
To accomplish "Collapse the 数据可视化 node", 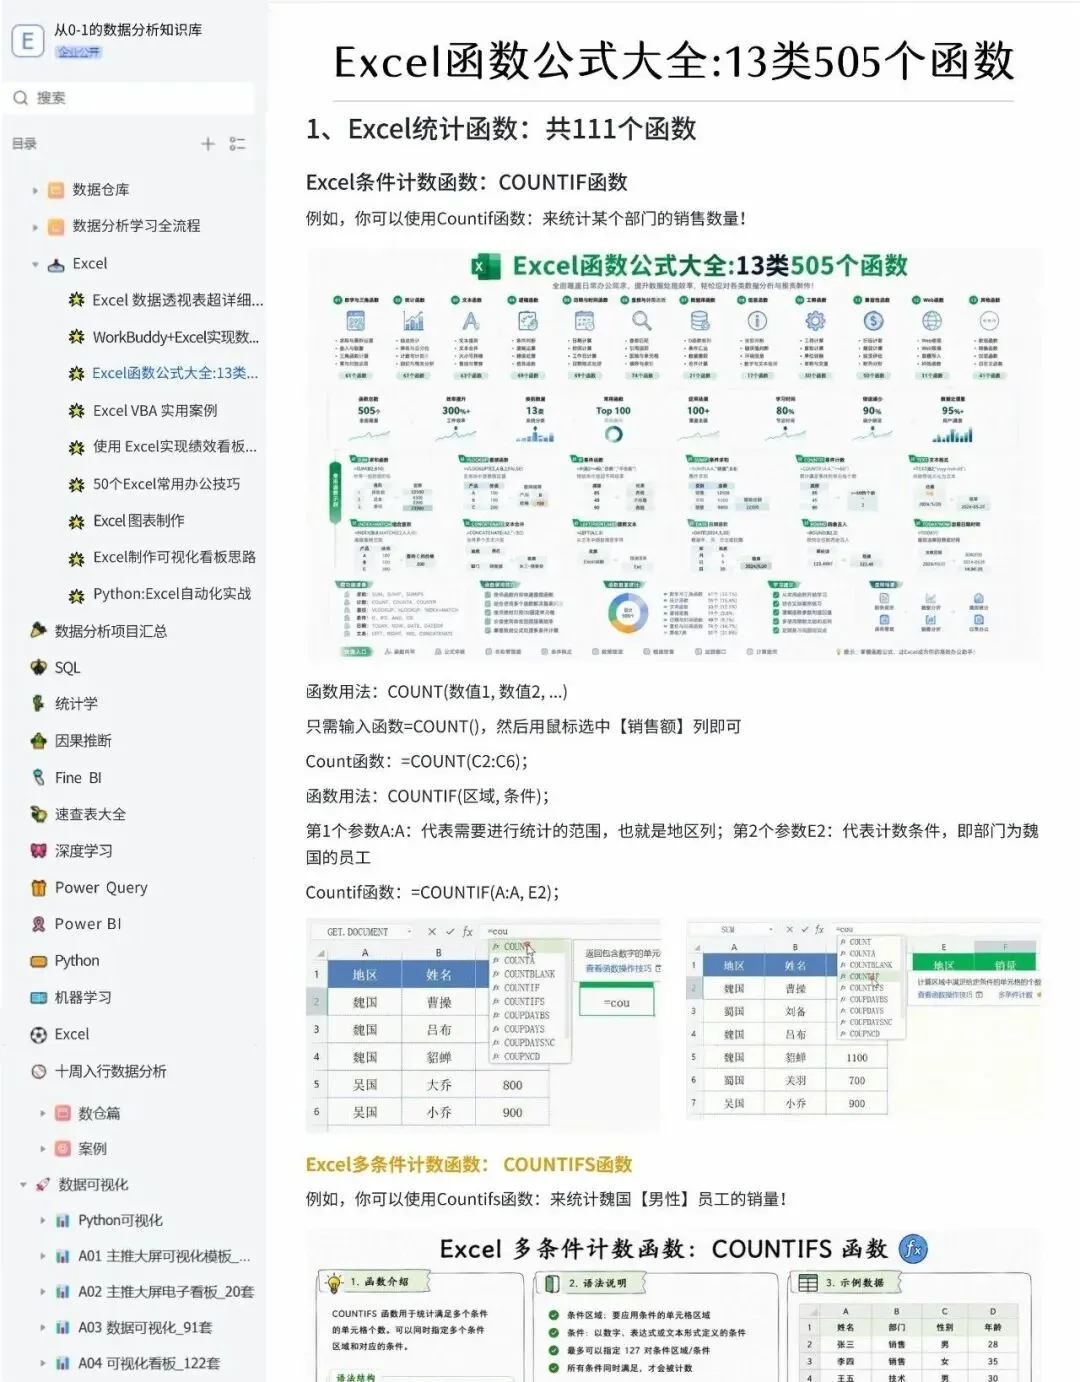I will click(23, 1185).
